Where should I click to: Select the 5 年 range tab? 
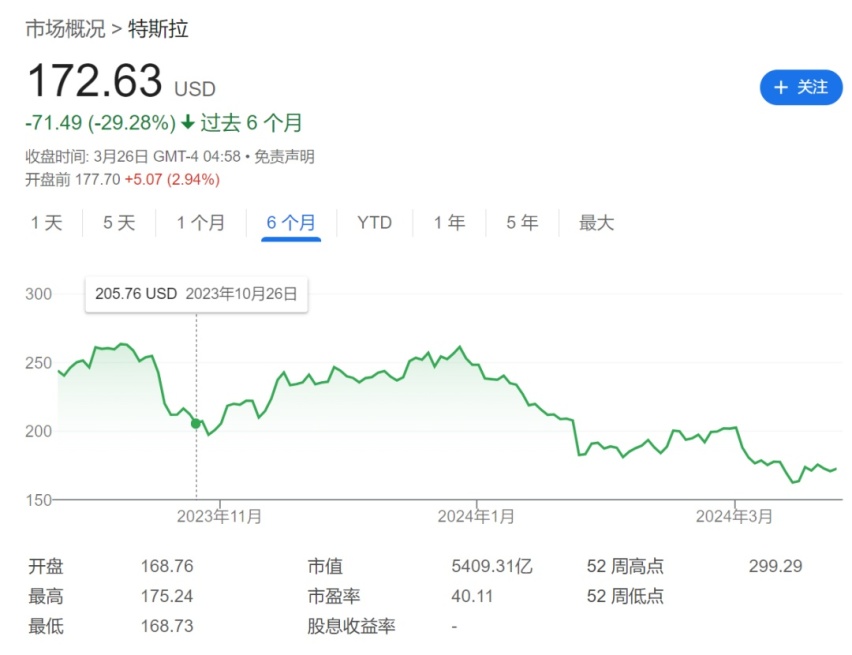[x=522, y=222]
